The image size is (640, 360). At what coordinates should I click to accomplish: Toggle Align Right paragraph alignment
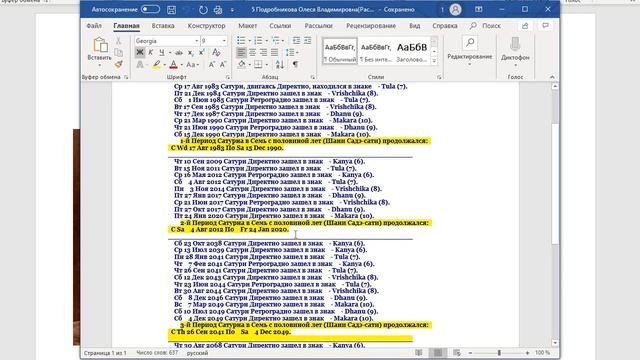pos(263,52)
